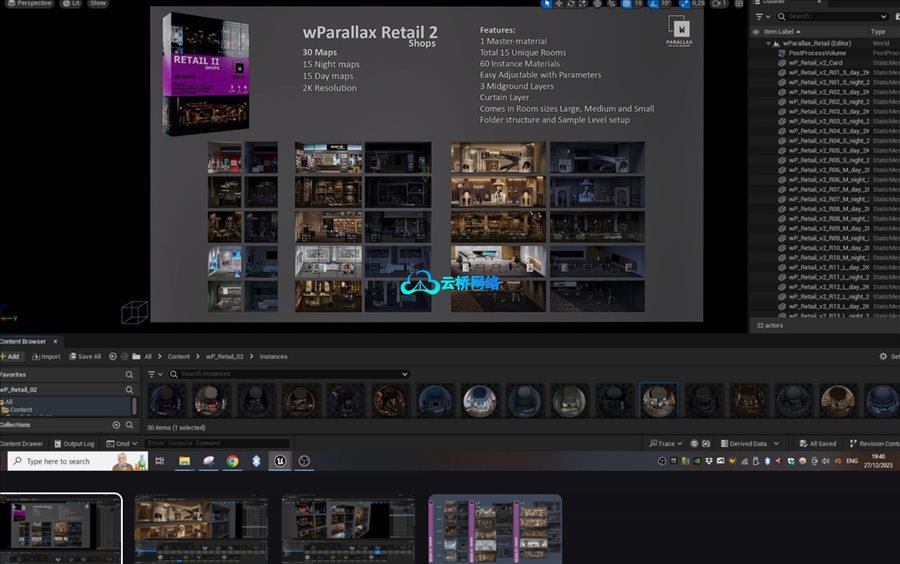Image resolution: width=900 pixels, height=564 pixels.
Task: Collapse wParallax_Retail (Editor) world tree
Action: point(769,43)
